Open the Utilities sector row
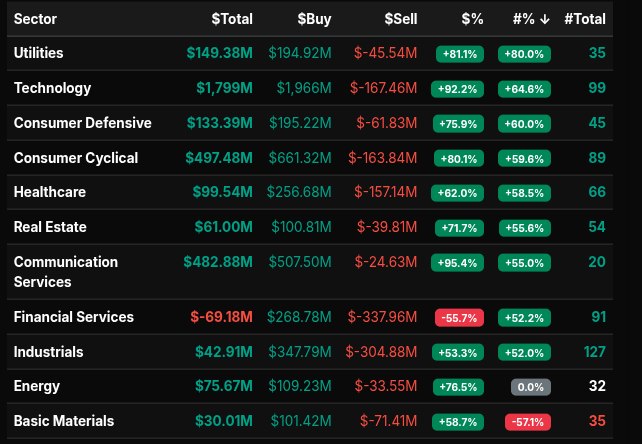The width and height of the screenshot is (642, 444). [x=41, y=52]
